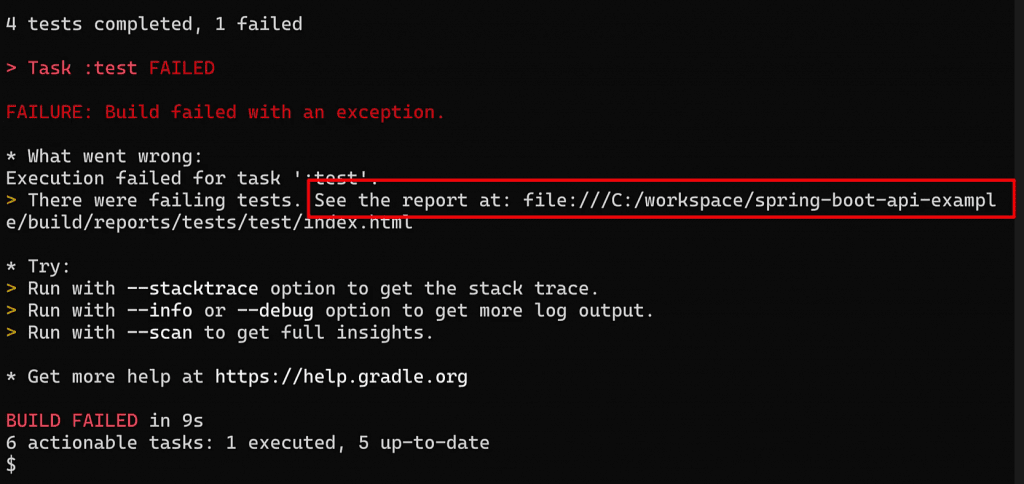Click the build/reports/tests/test/index.html path continuation
Image resolution: width=1024 pixels, height=484 pixels.
(x=209, y=223)
